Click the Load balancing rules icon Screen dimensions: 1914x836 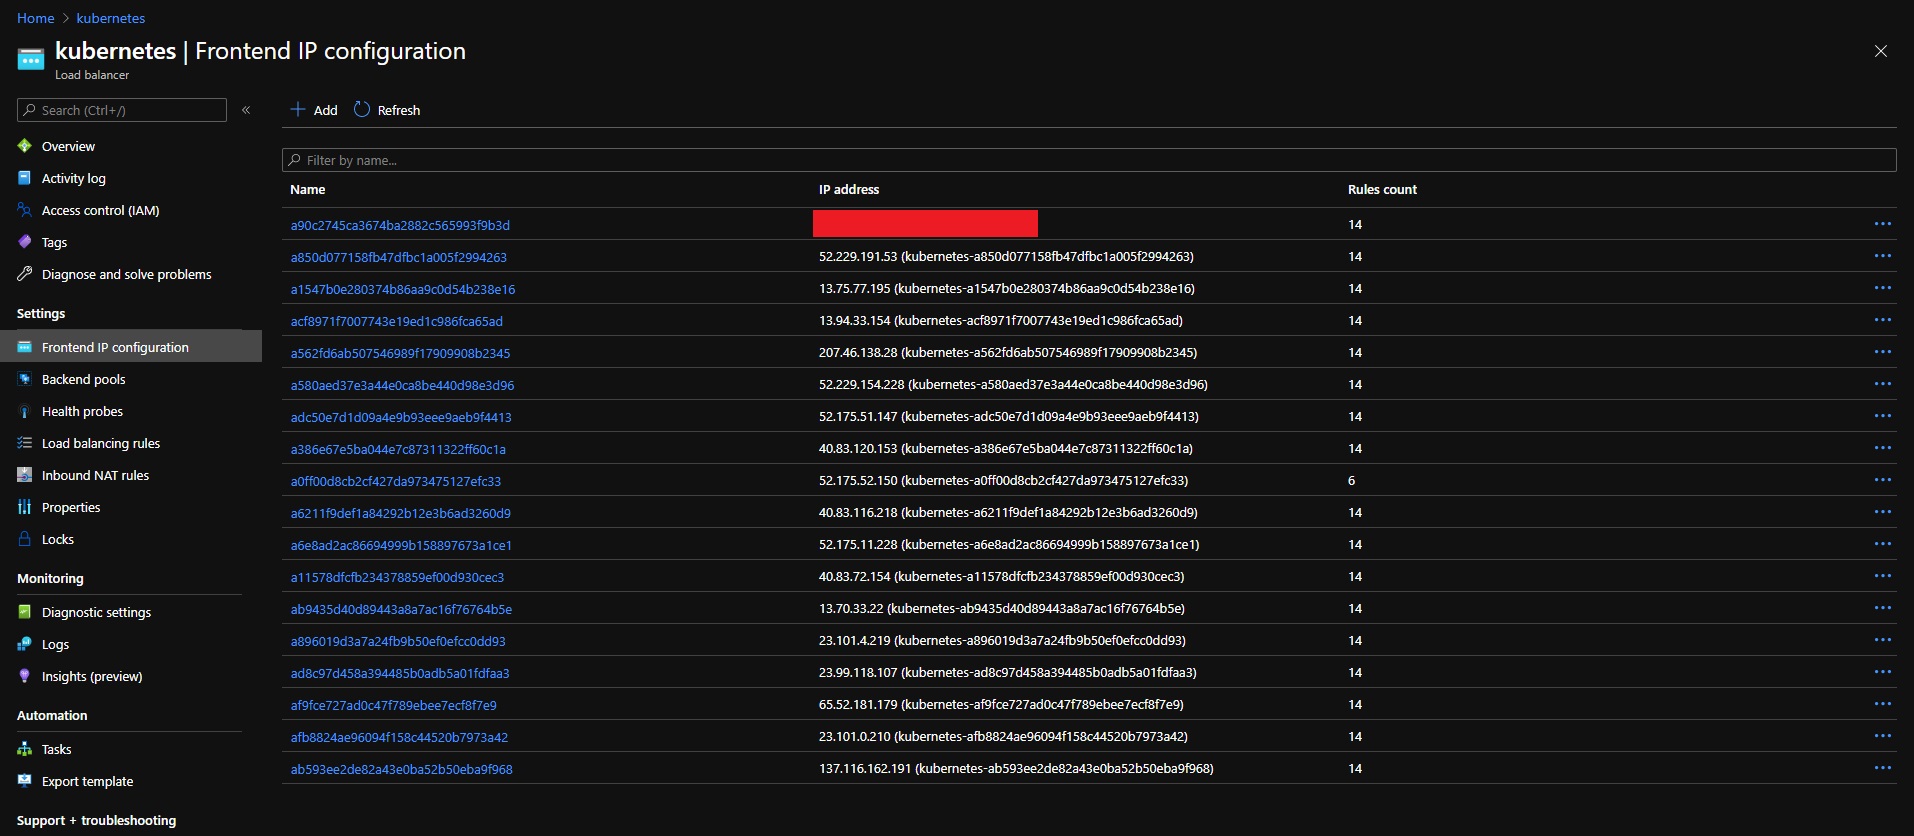point(25,443)
